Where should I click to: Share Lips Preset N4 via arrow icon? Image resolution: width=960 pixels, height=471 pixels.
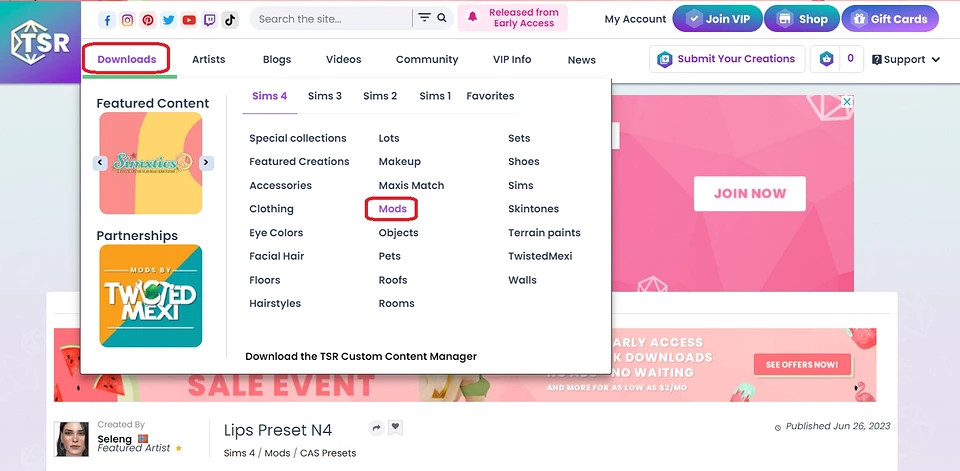(376, 428)
